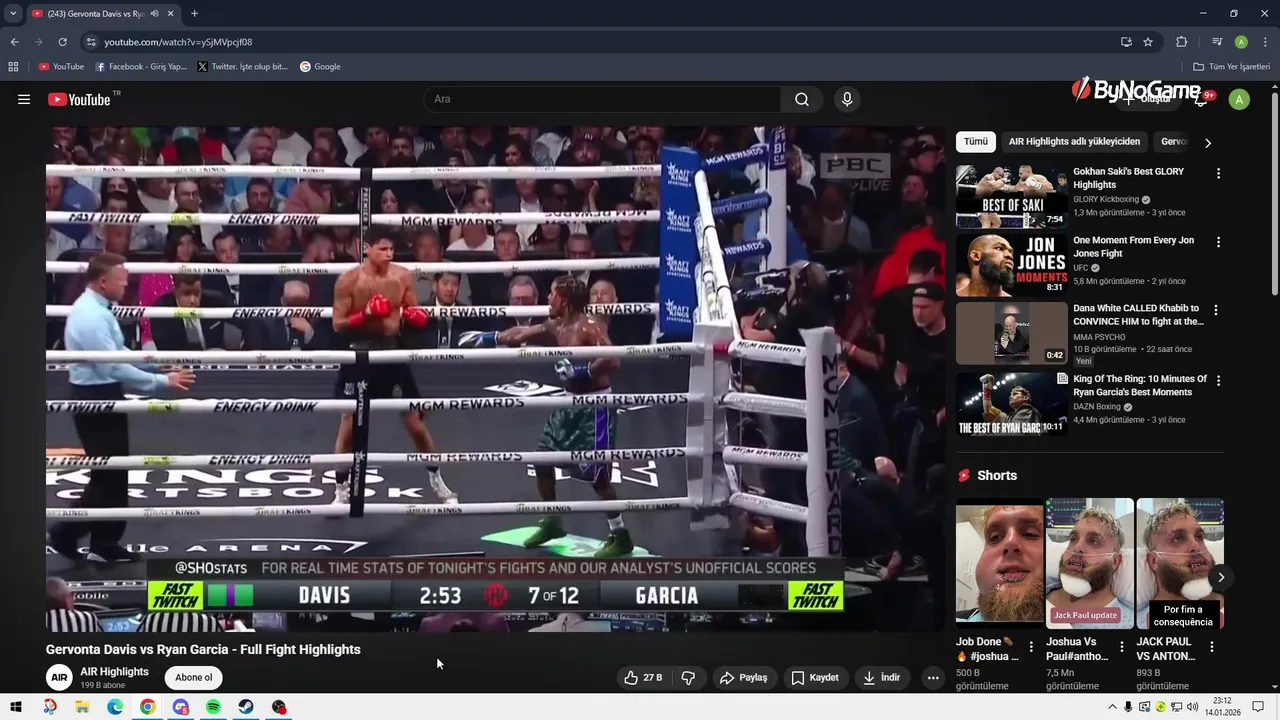Screen dimensions: 1280x720
Task: Open options for King Of The Ring video
Action: pyautogui.click(x=1216, y=381)
